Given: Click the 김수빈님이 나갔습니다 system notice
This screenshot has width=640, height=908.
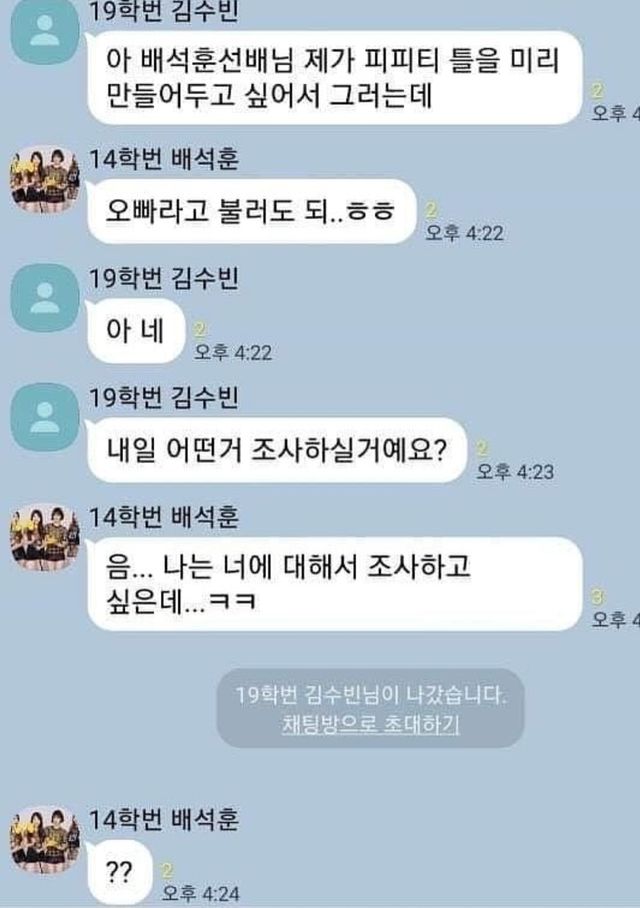Looking at the screenshot, I should tap(371, 694).
